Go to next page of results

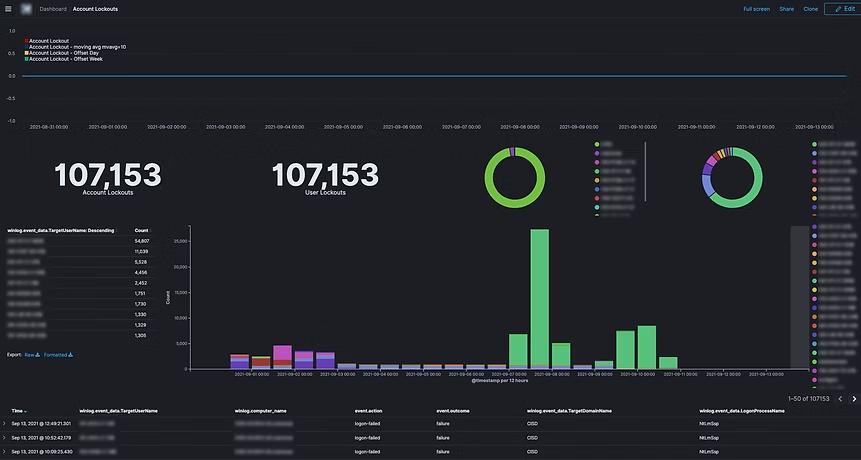tap(854, 399)
